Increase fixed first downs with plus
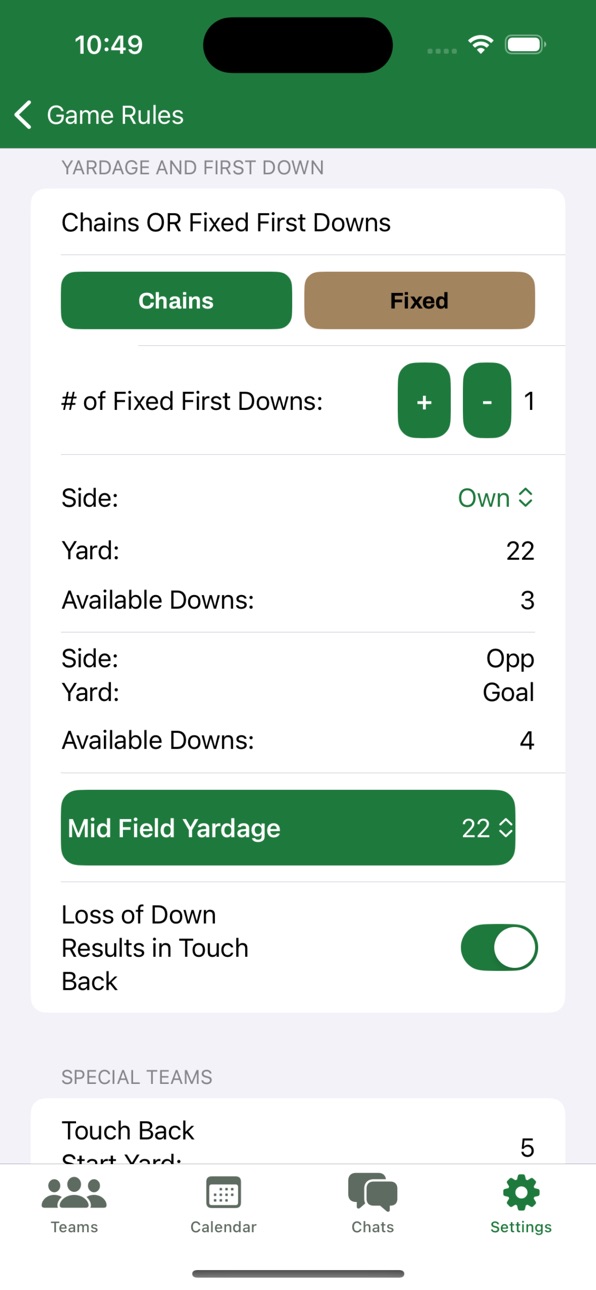The height and width of the screenshot is (1290, 596). tap(424, 401)
